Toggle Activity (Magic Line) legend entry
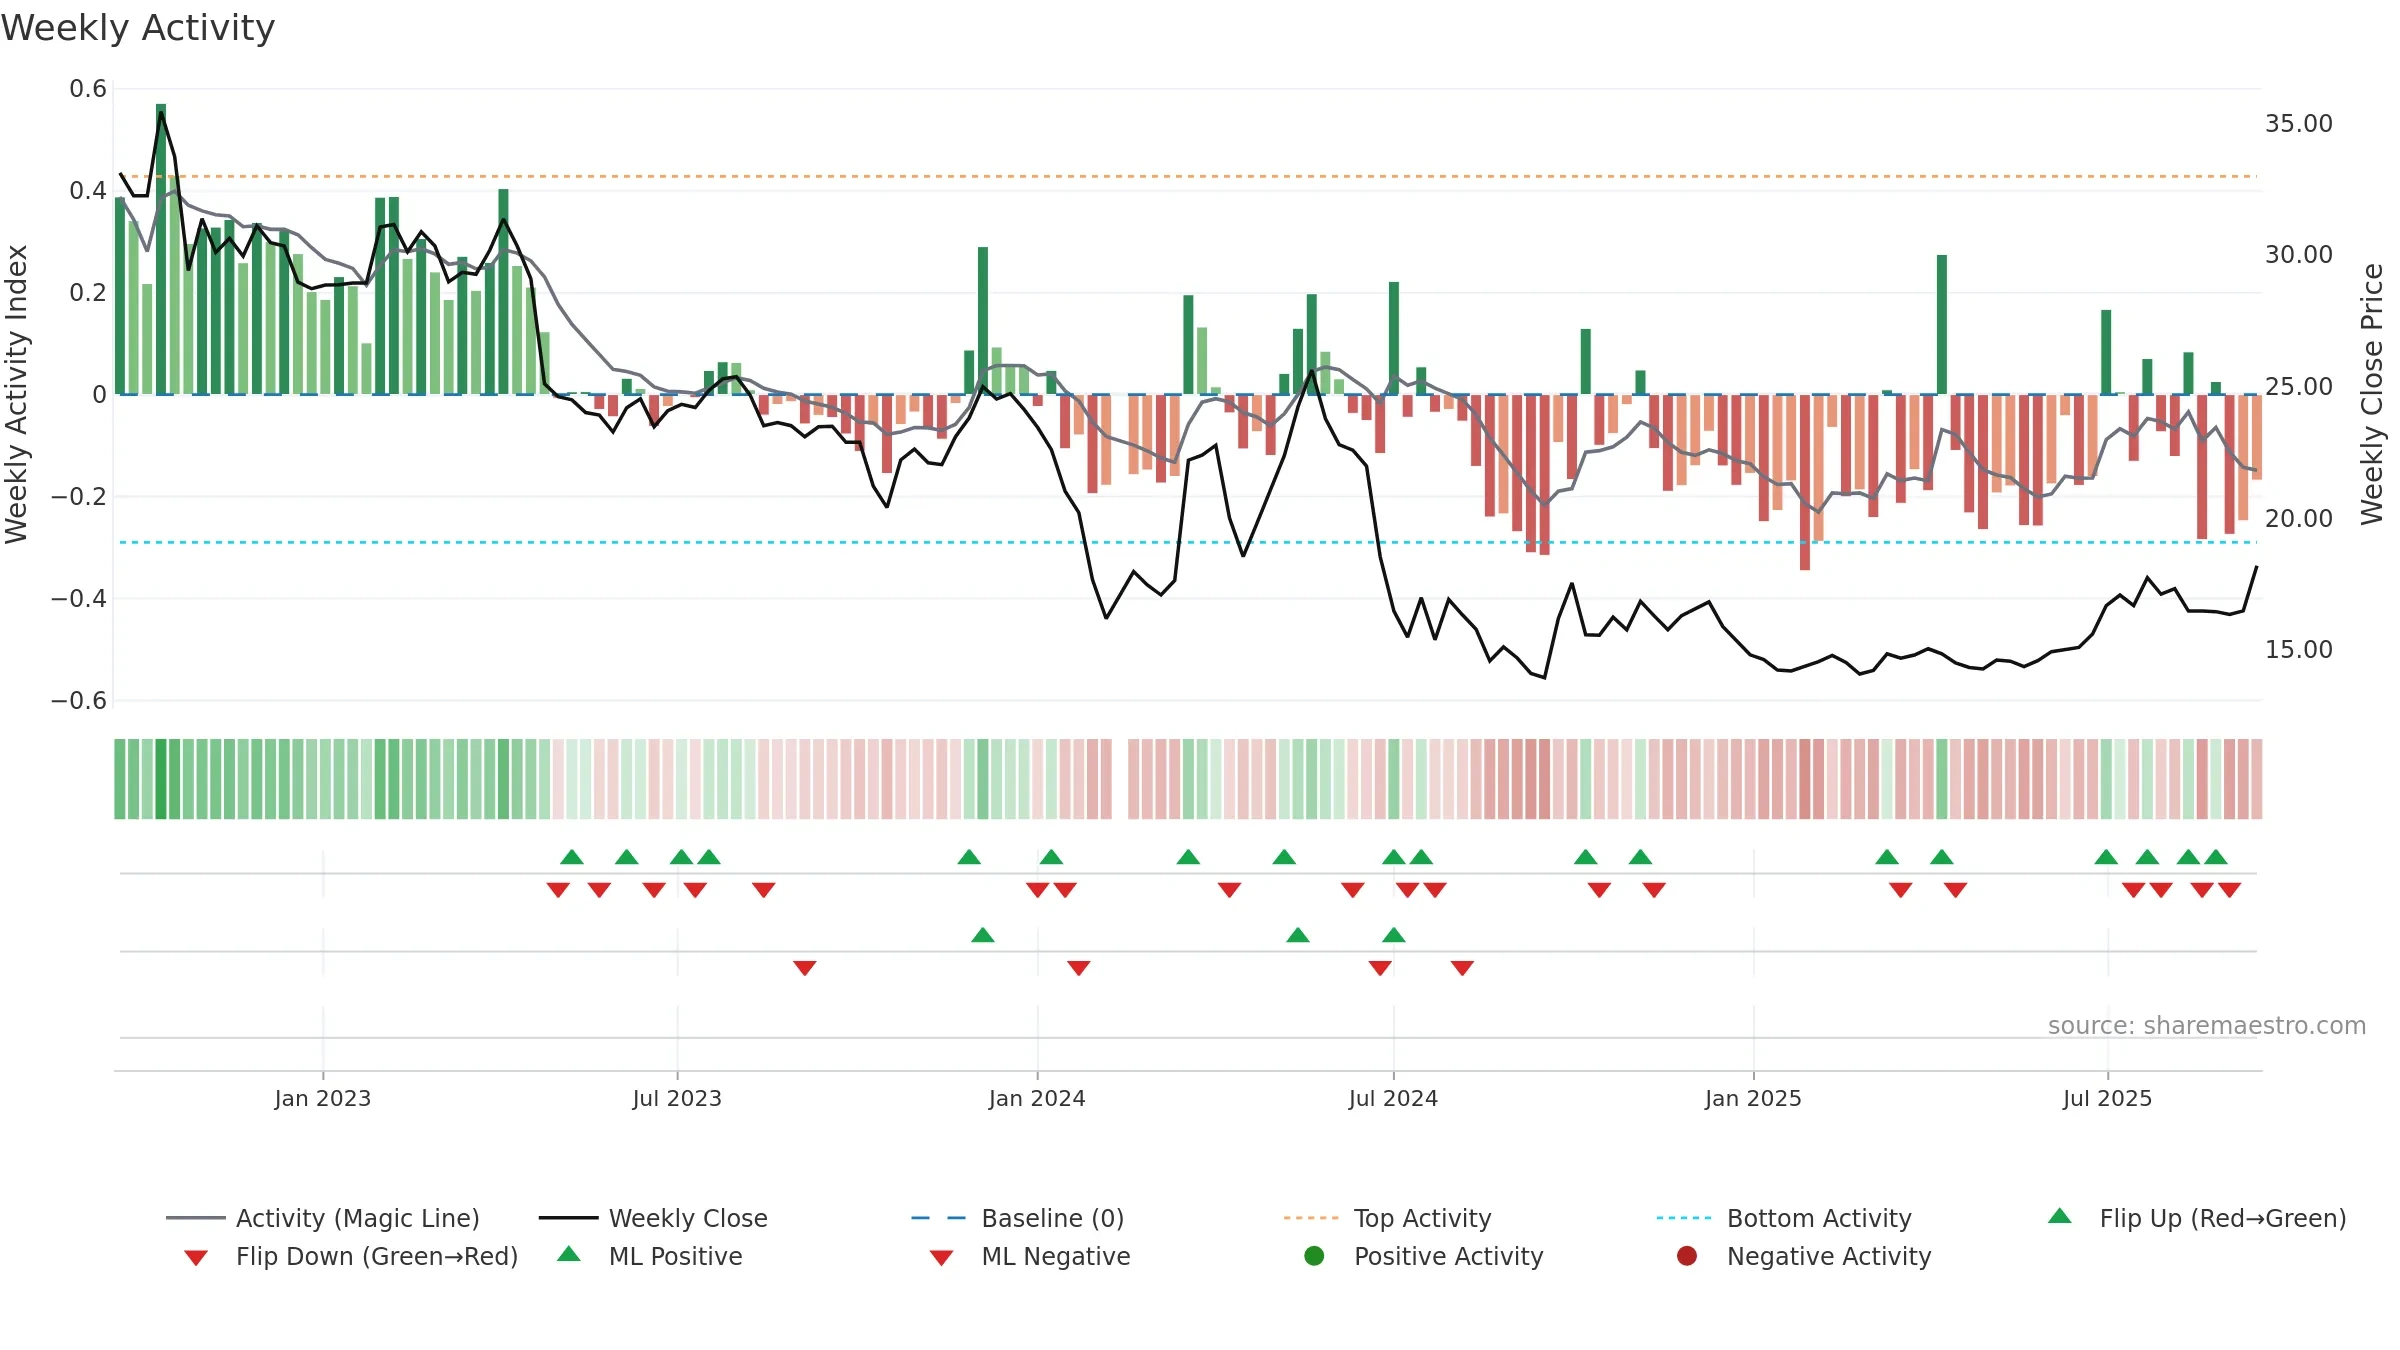The height and width of the screenshot is (1350, 2400). [x=323, y=1218]
